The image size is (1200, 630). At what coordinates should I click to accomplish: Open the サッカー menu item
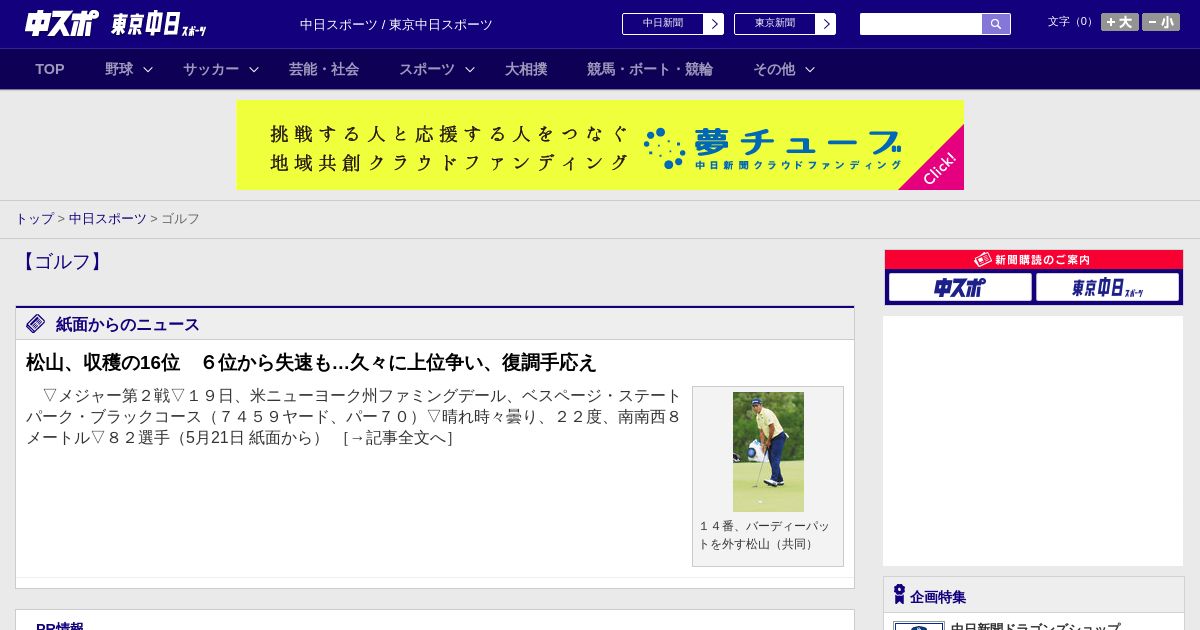point(211,69)
